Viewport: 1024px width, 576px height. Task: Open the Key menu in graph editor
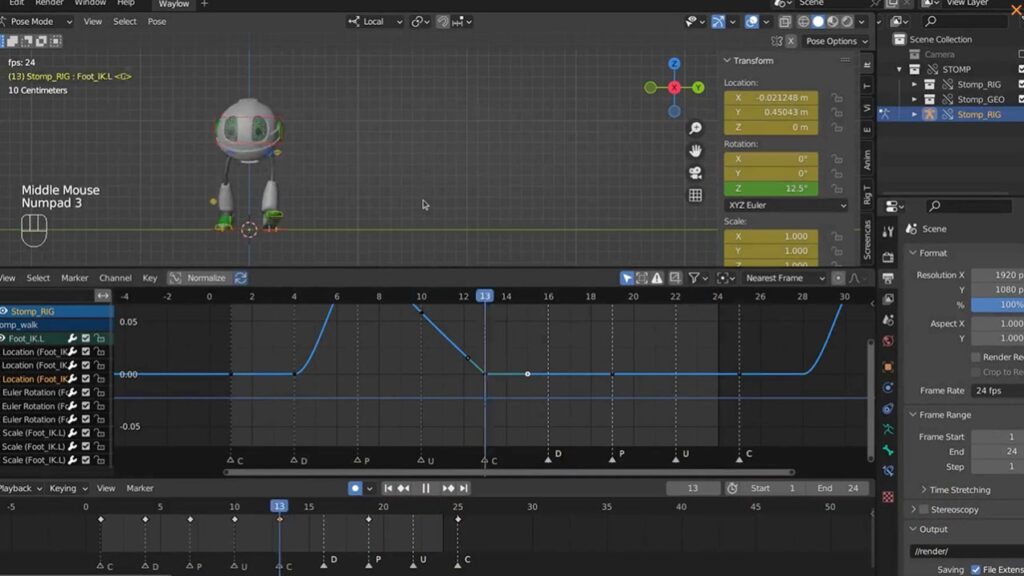click(x=150, y=278)
